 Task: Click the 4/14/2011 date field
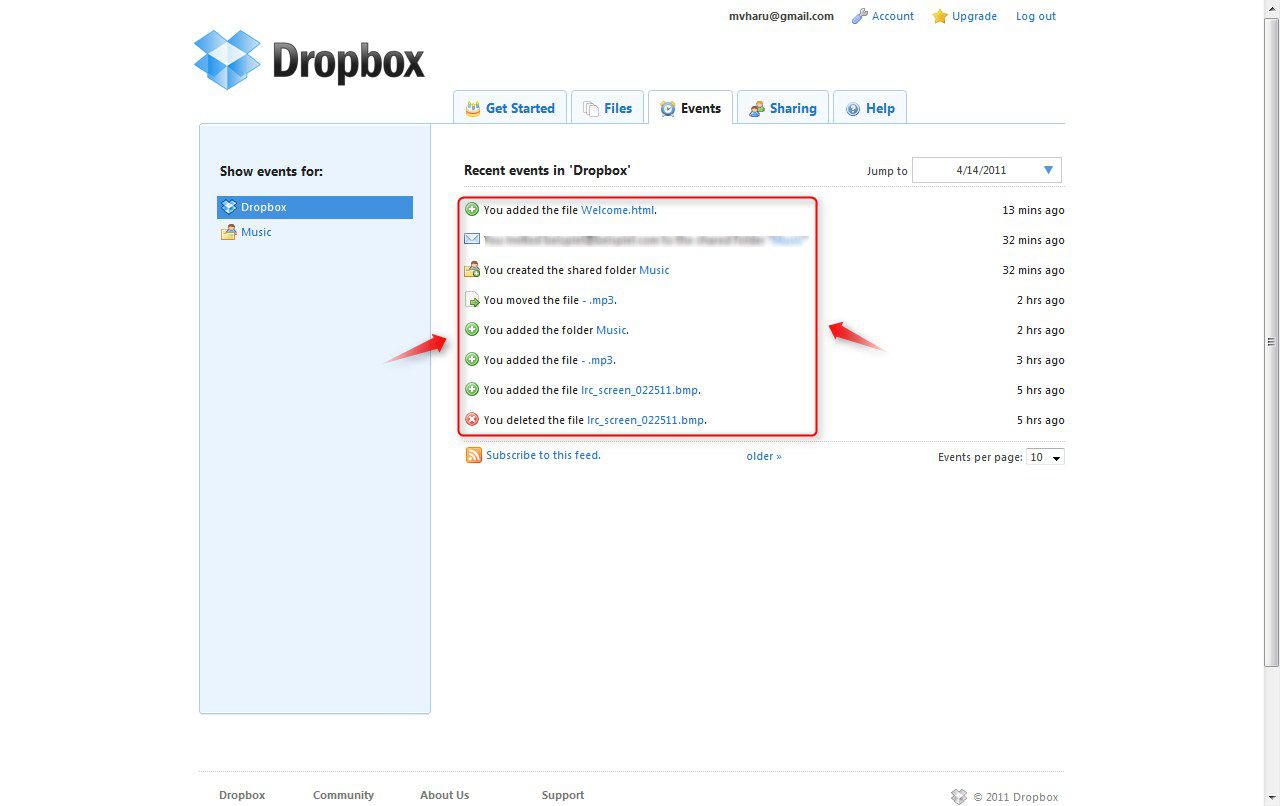[x=987, y=170]
